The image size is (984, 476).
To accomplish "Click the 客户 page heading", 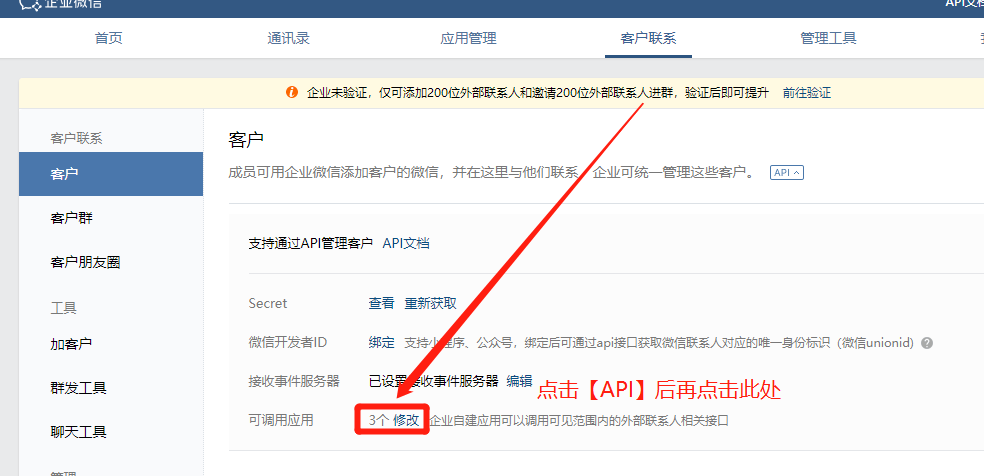I will 246,140.
